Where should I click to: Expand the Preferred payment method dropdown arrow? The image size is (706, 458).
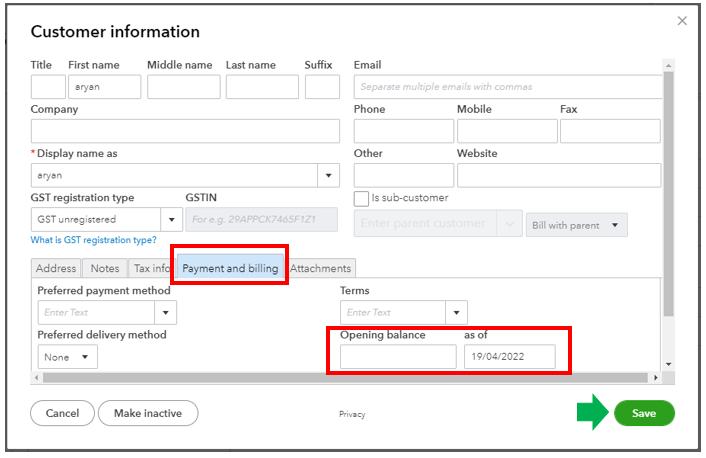pyautogui.click(x=165, y=313)
